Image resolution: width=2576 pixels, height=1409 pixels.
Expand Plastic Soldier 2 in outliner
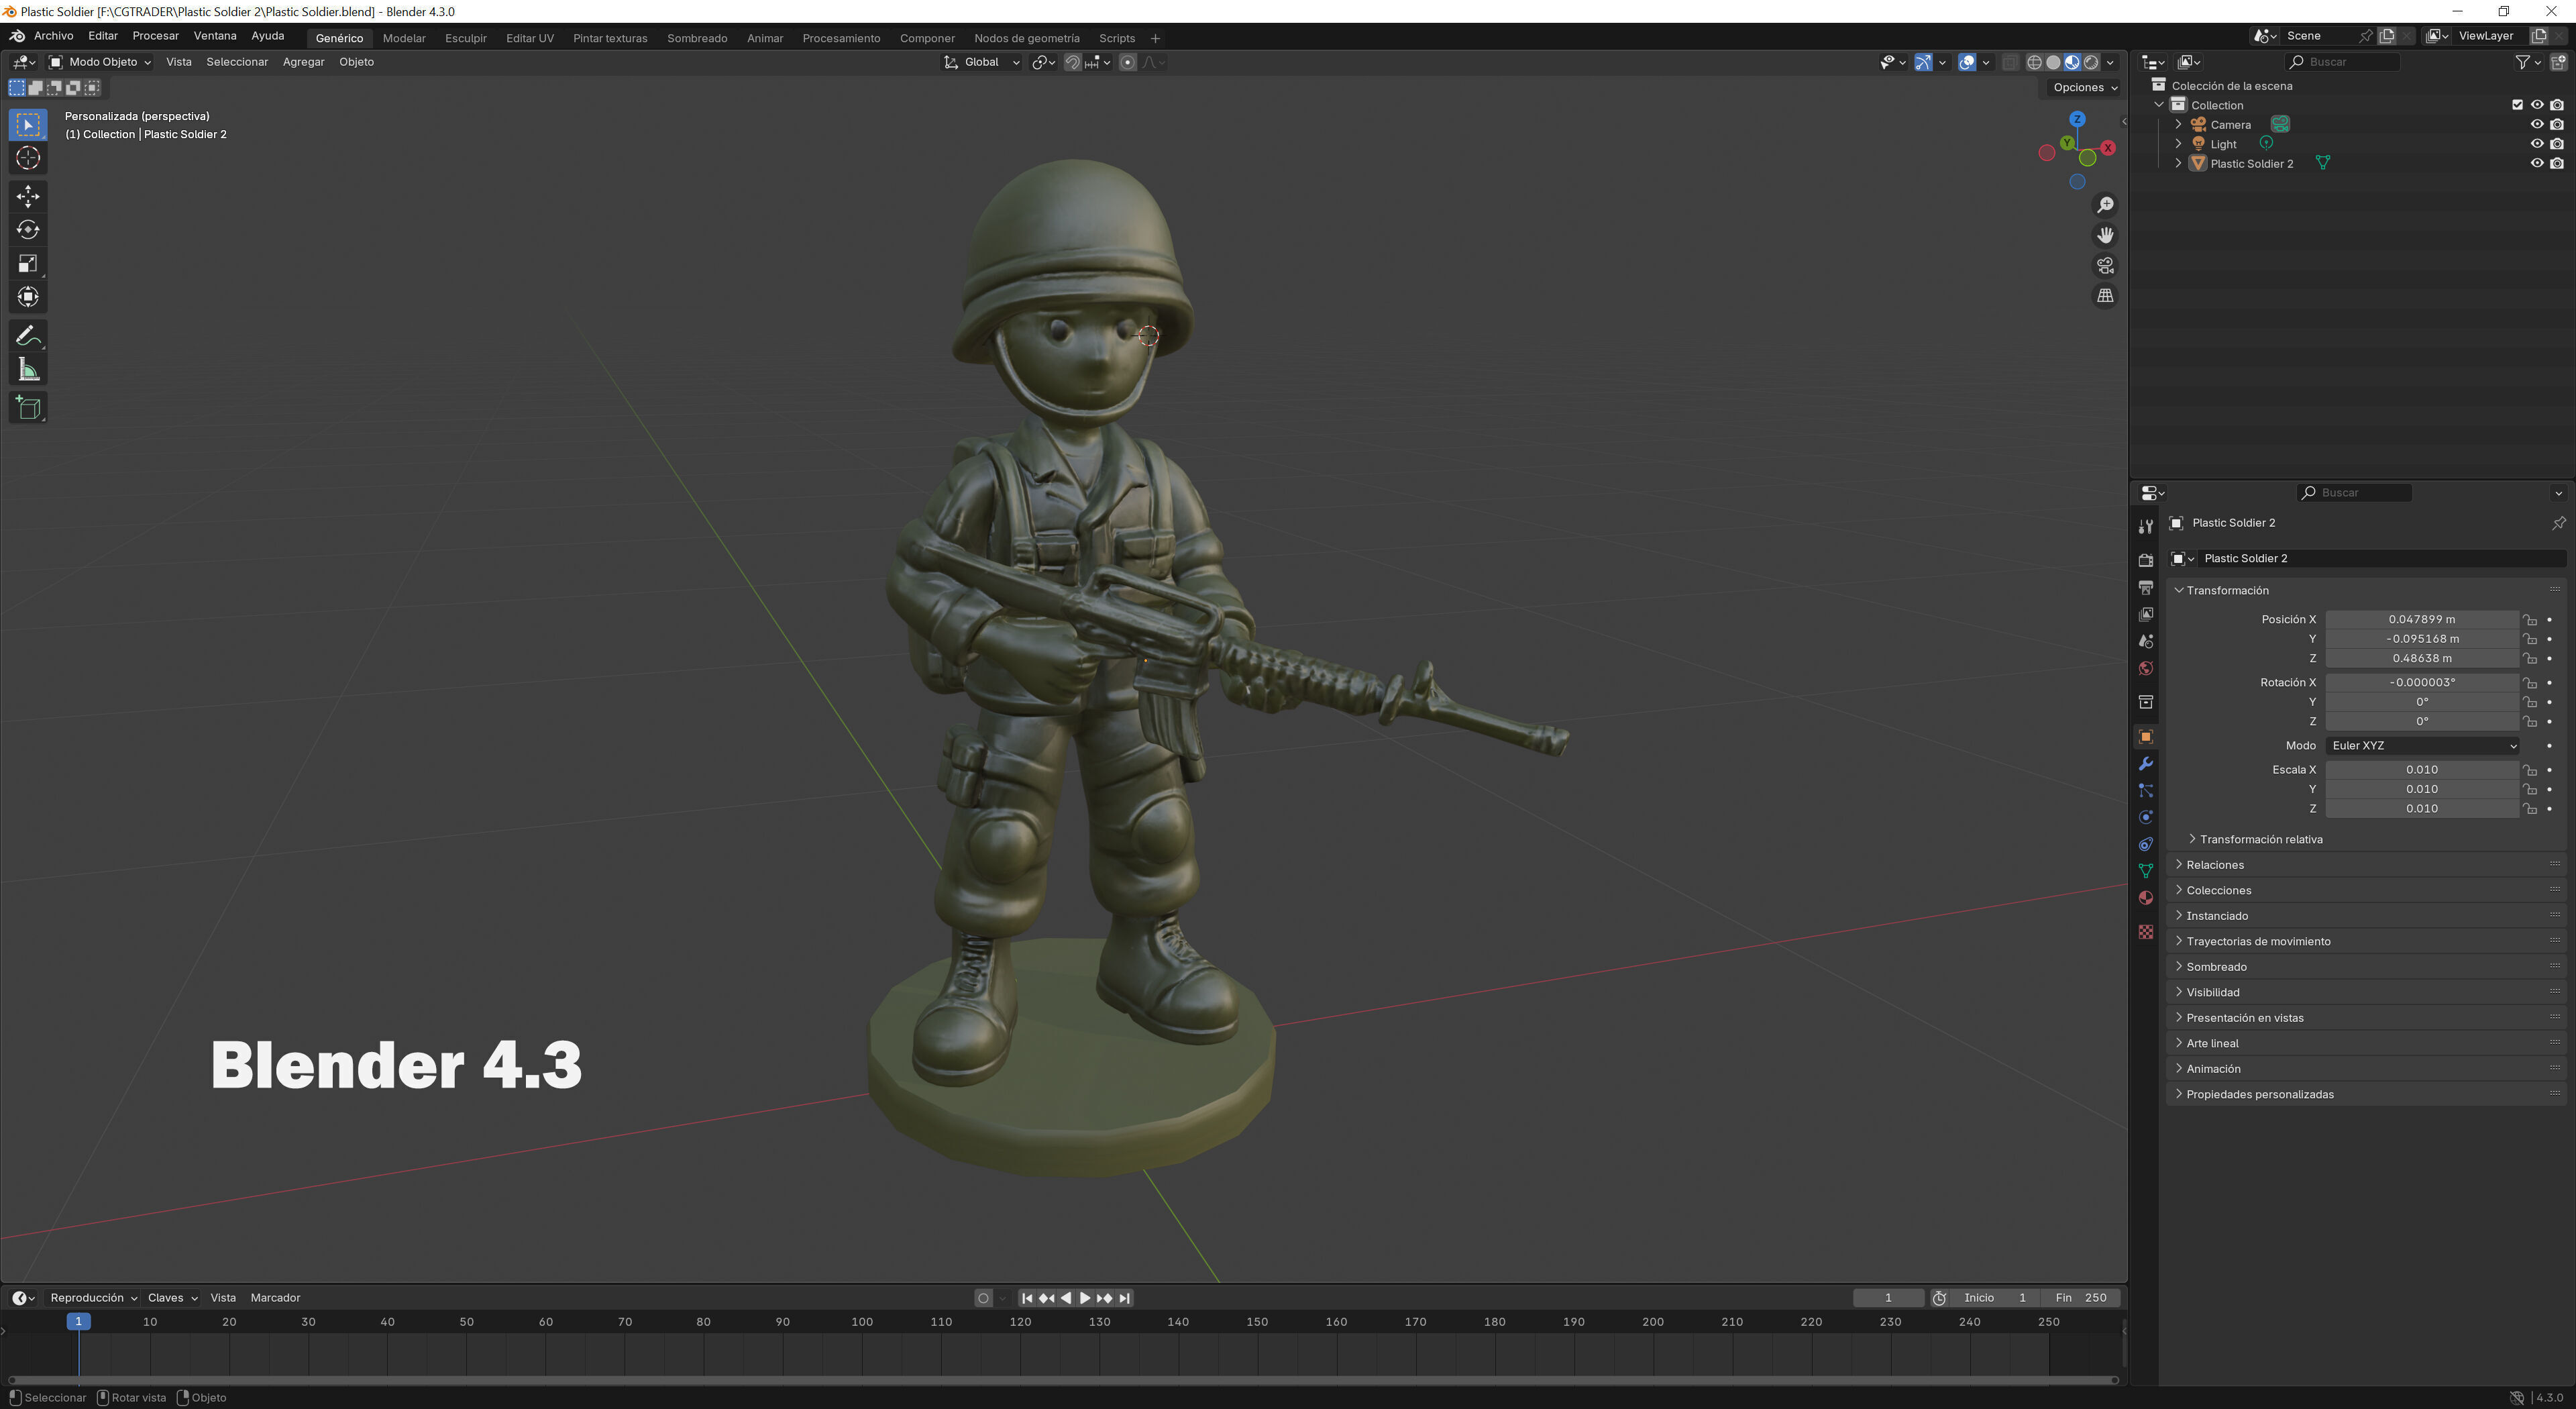tap(2178, 164)
